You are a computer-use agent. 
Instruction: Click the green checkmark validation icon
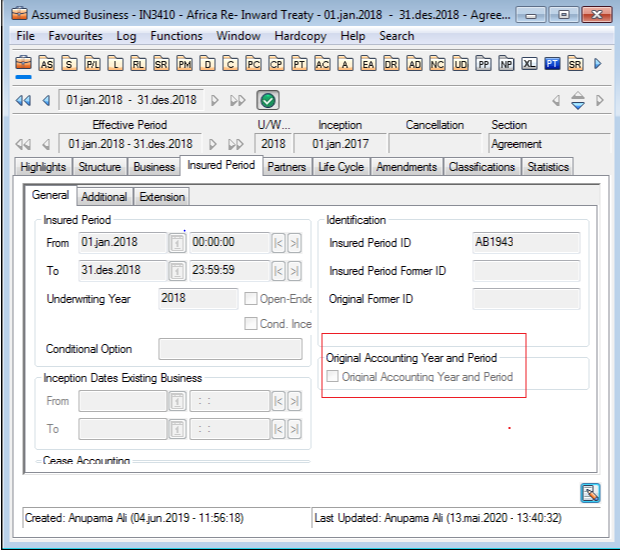pyautogui.click(x=268, y=100)
